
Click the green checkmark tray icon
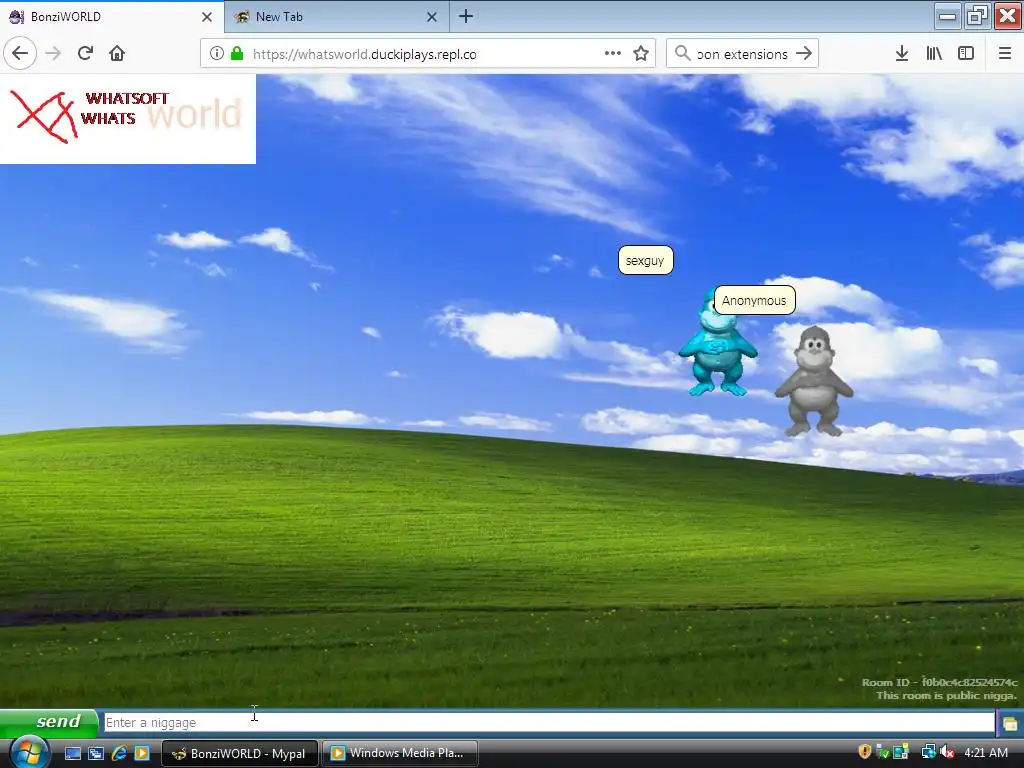click(882, 752)
